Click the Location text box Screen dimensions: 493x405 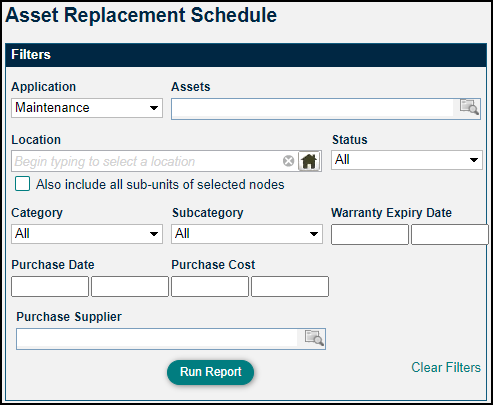pyautogui.click(x=147, y=161)
